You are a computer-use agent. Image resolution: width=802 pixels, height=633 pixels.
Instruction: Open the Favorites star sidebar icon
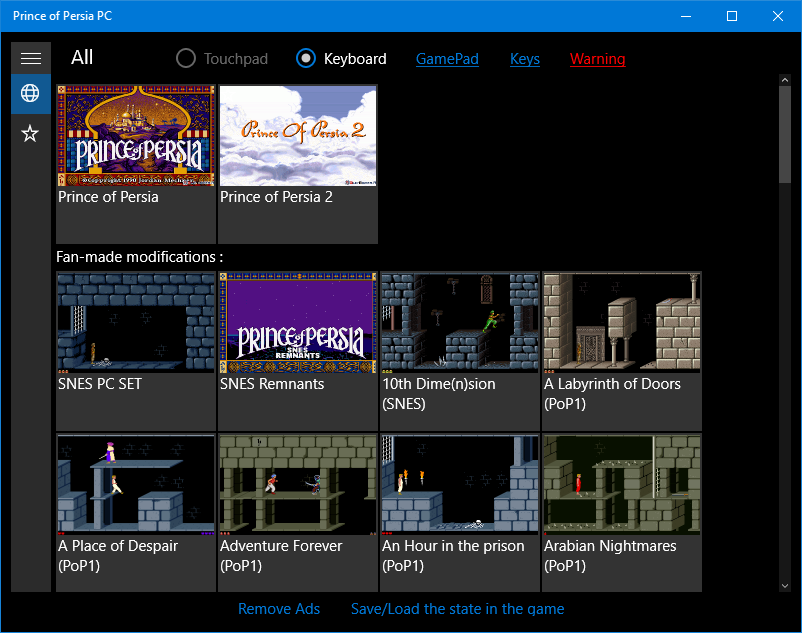tap(30, 132)
